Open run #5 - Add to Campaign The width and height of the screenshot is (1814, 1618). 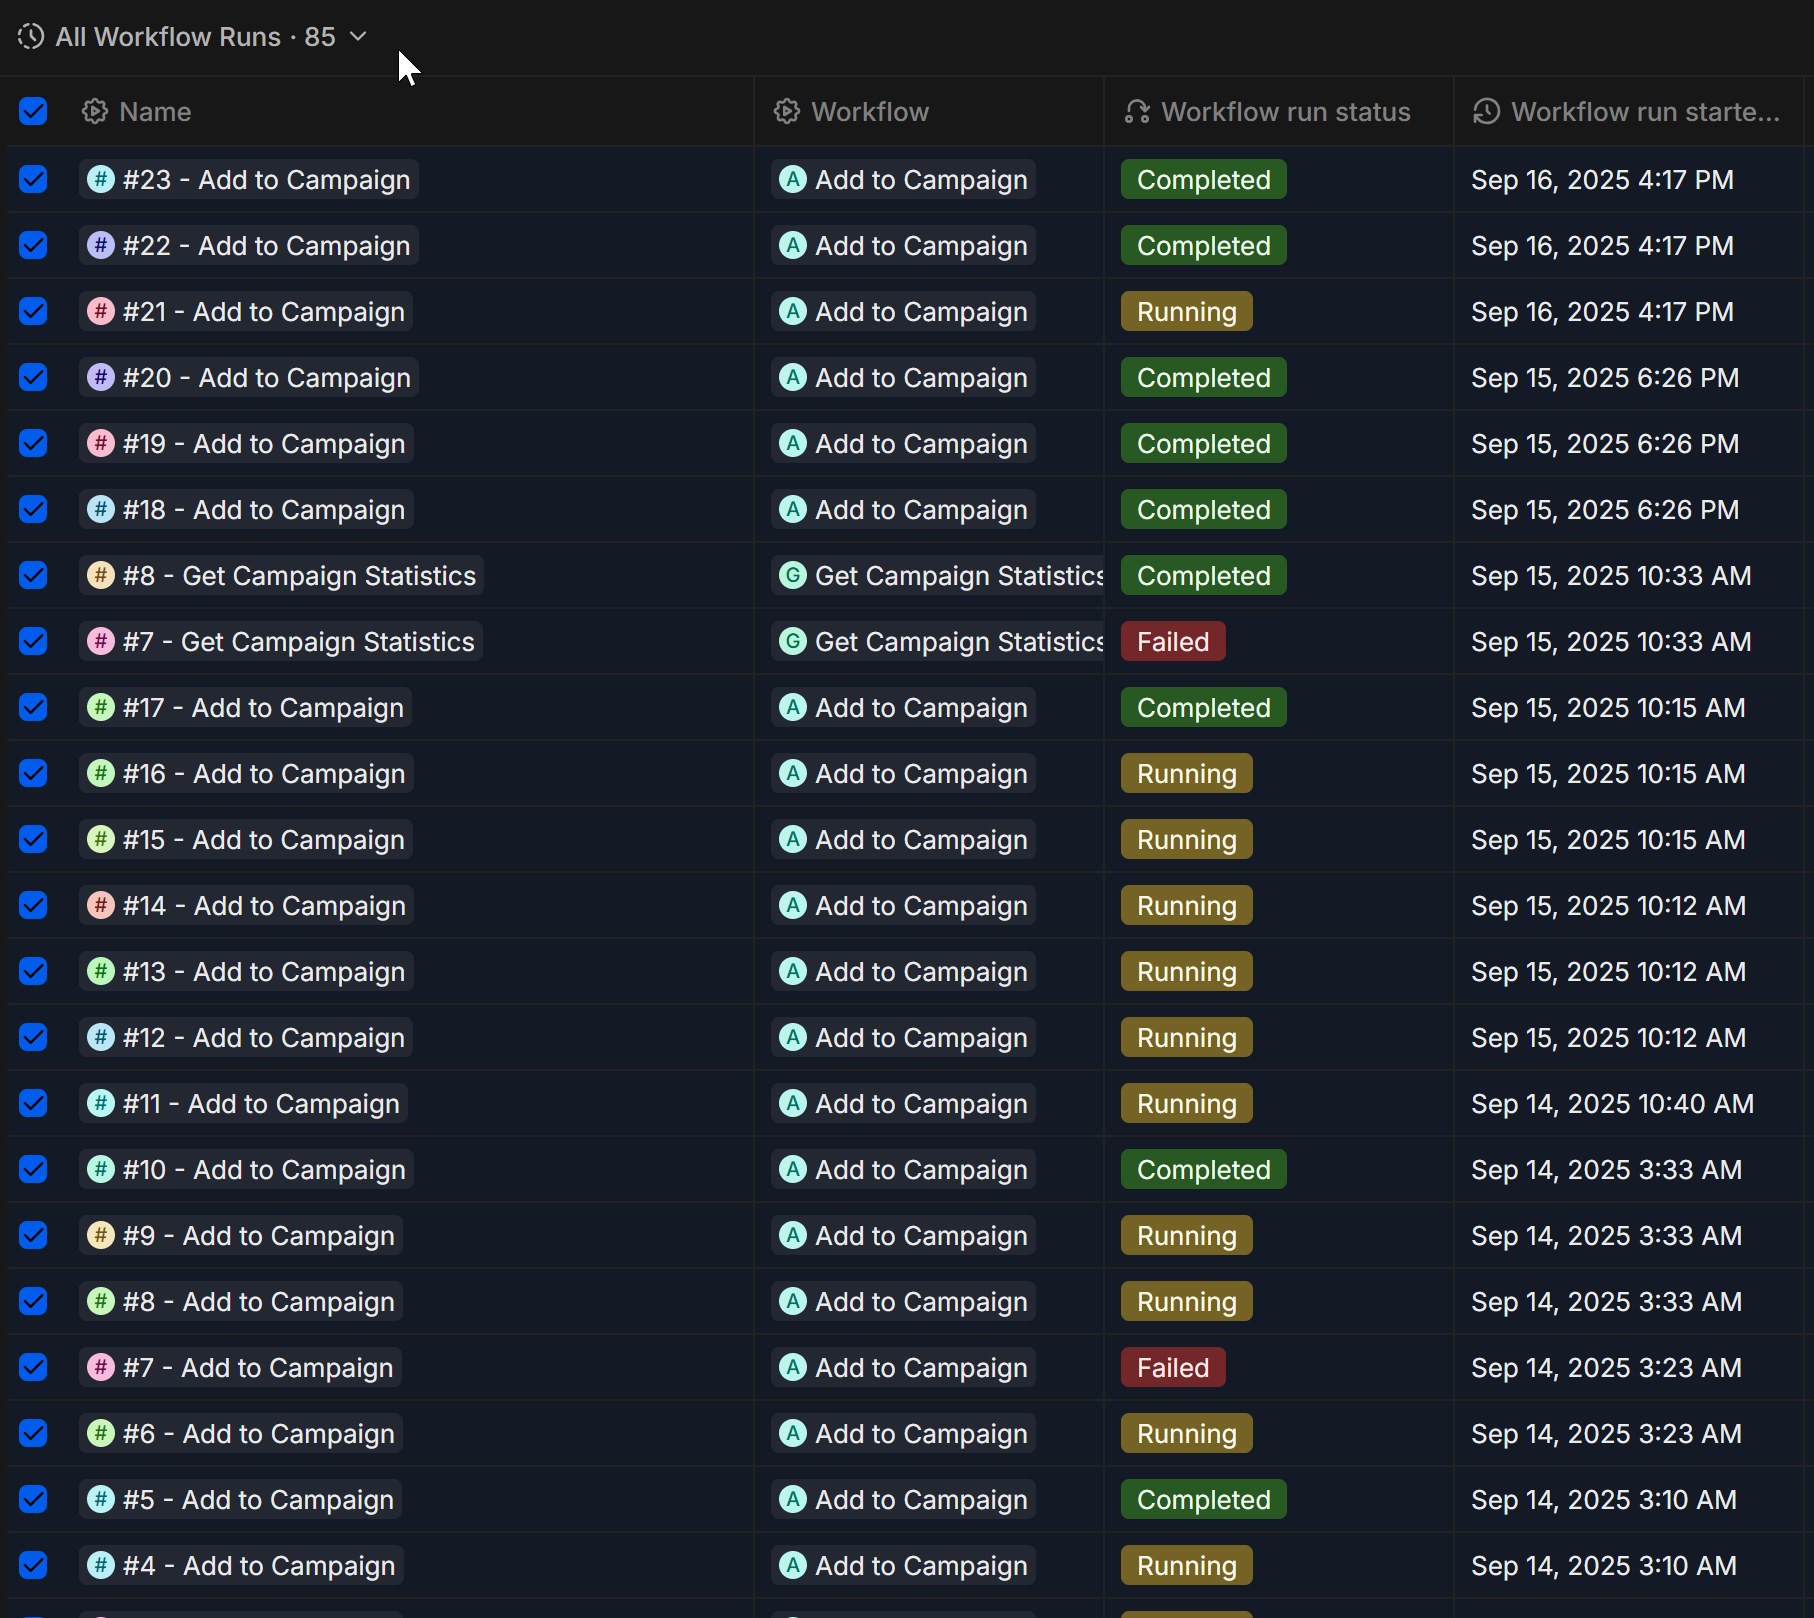coord(240,1499)
